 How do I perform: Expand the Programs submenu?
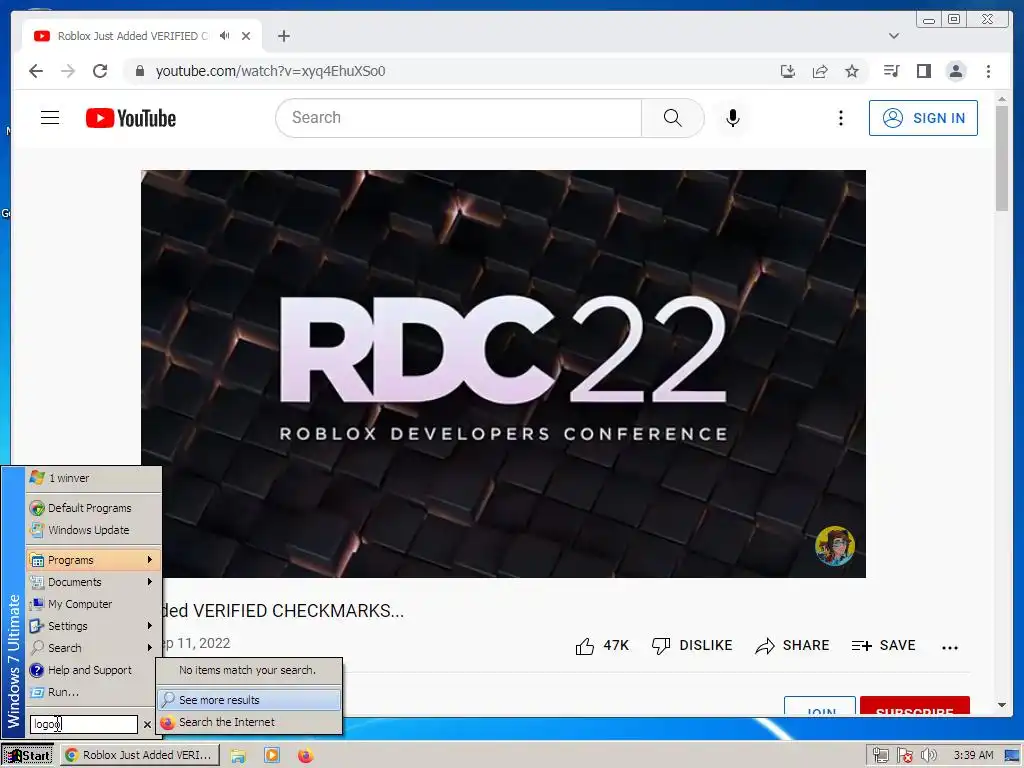click(93, 560)
